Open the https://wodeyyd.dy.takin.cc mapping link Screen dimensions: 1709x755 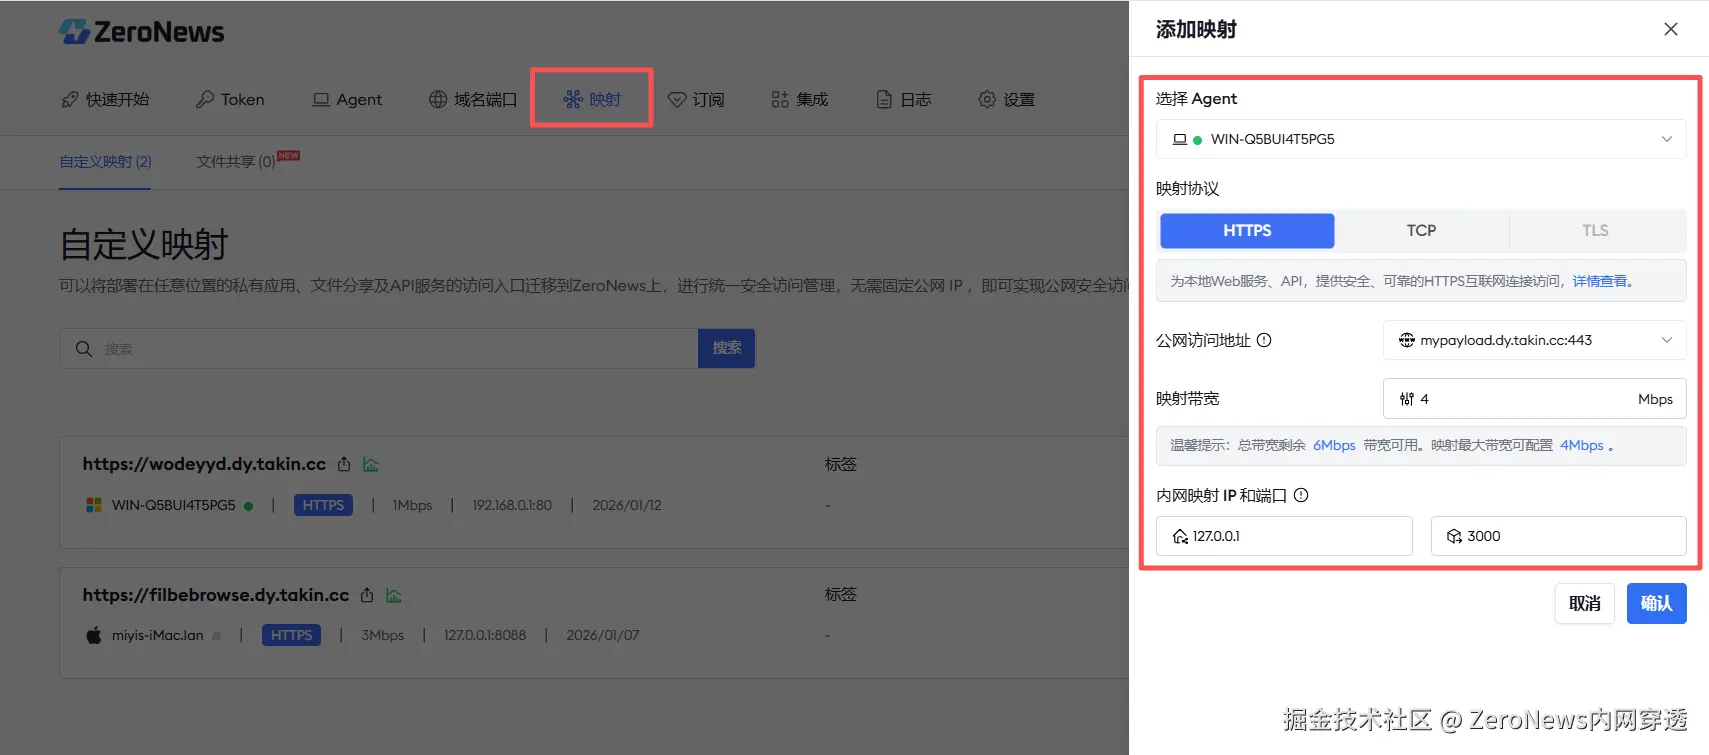click(x=204, y=464)
